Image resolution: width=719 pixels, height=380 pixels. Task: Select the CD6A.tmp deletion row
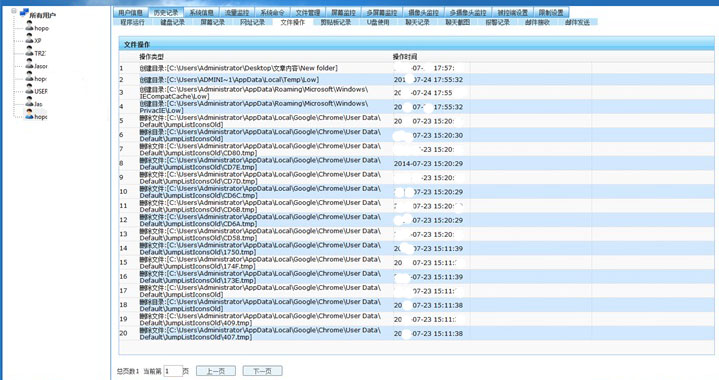[x=416, y=220]
